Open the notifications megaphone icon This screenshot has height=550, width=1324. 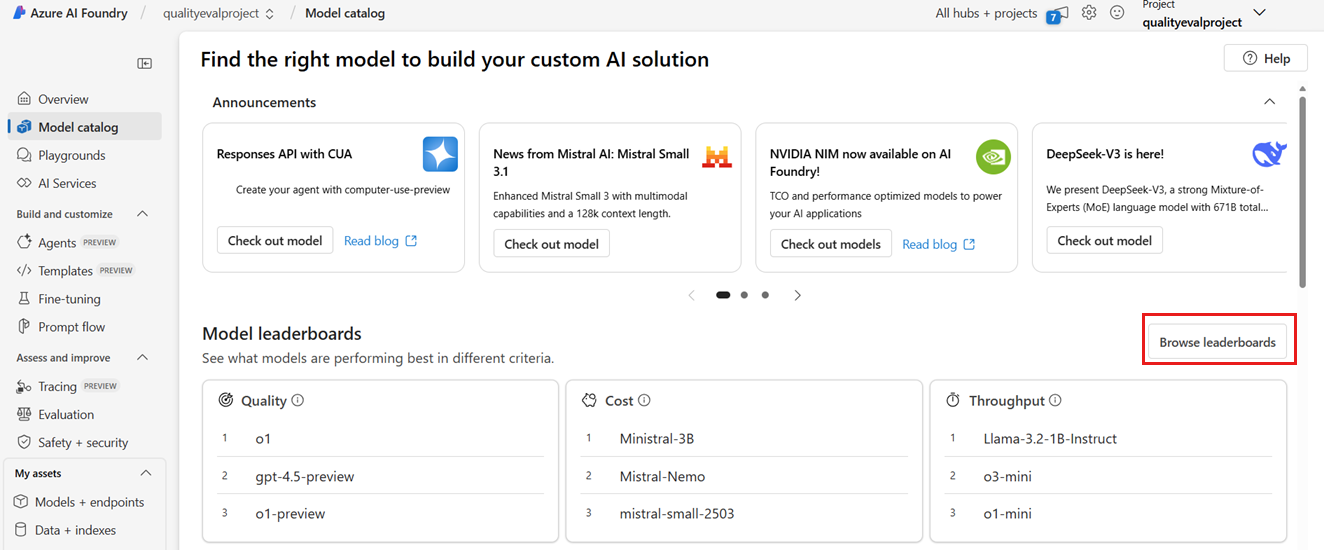click(x=1058, y=13)
